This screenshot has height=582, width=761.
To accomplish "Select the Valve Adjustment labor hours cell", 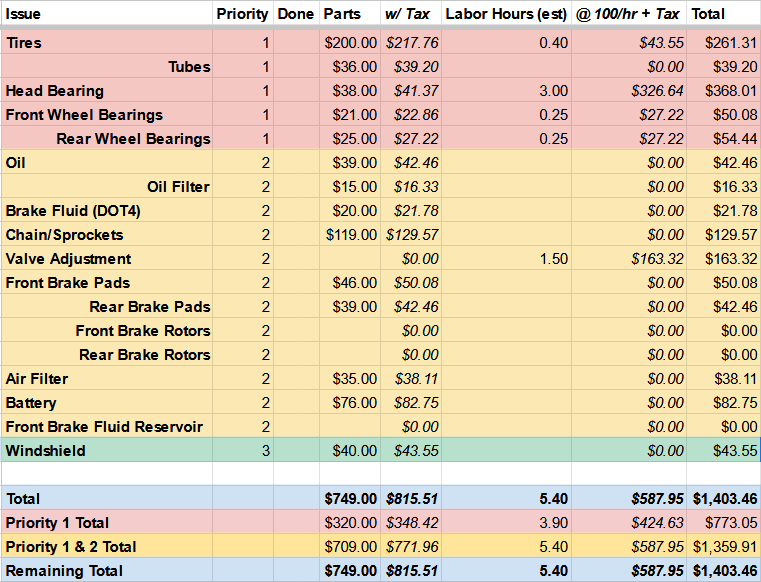I will point(507,259).
